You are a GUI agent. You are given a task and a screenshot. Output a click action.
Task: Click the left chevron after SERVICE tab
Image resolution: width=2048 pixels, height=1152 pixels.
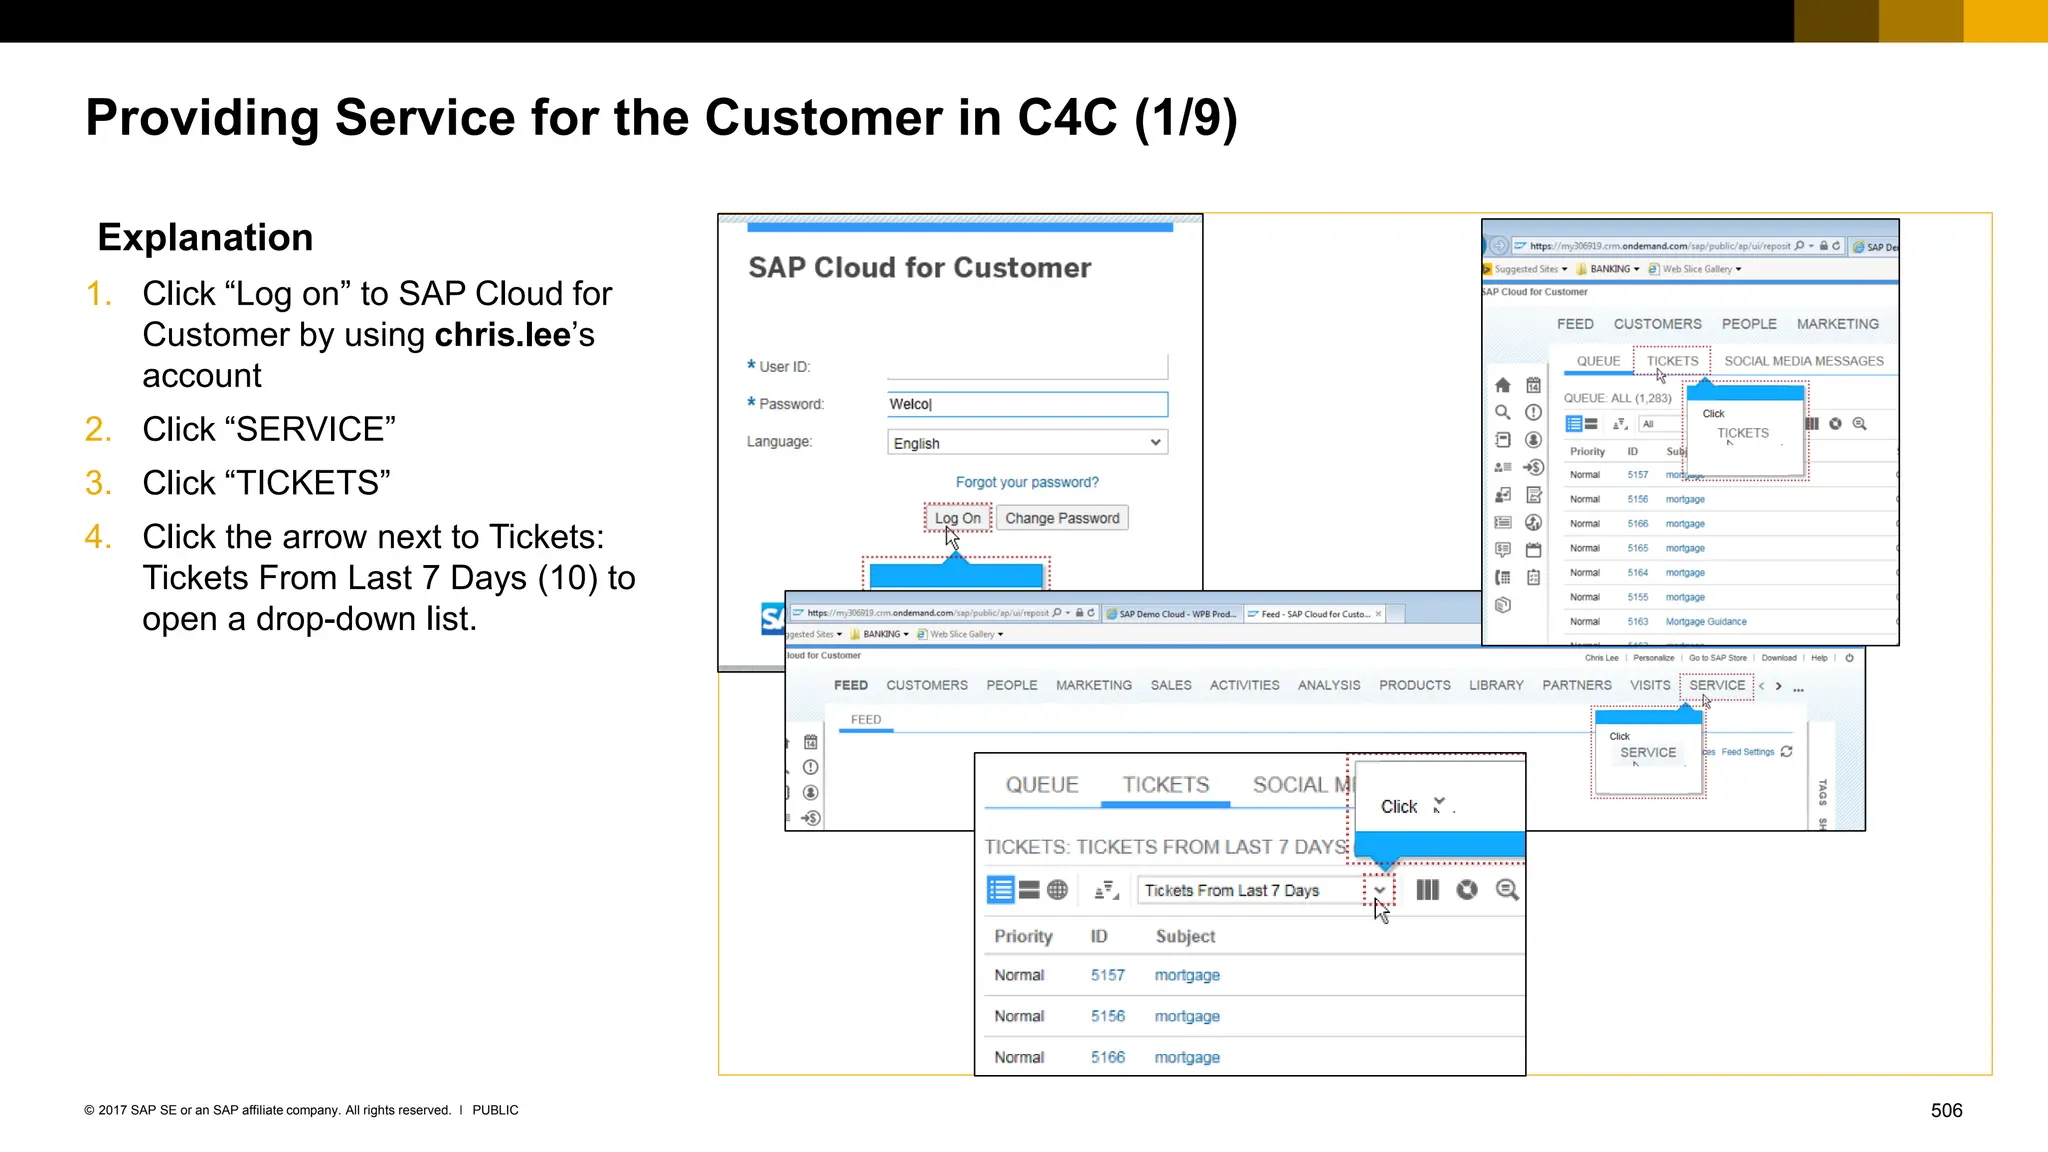(x=1762, y=686)
